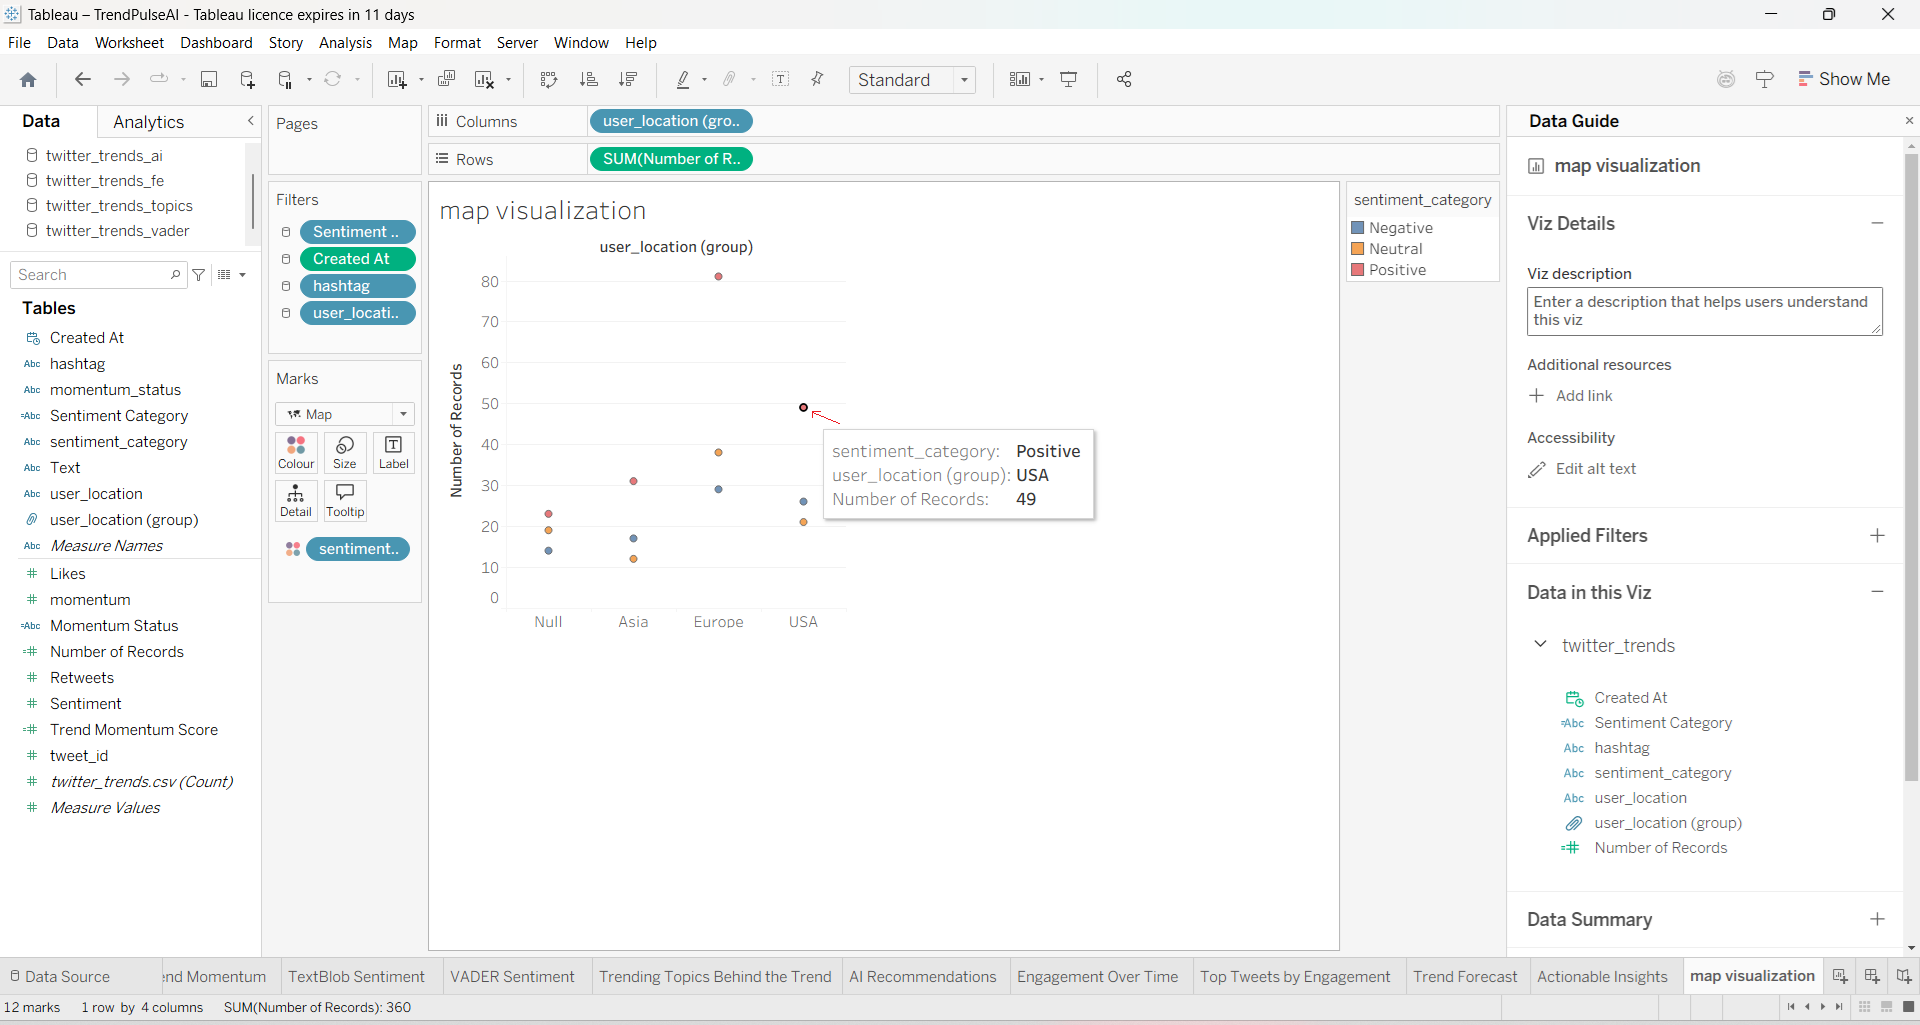Switch to the Show tabs view icon

click(1908, 1007)
